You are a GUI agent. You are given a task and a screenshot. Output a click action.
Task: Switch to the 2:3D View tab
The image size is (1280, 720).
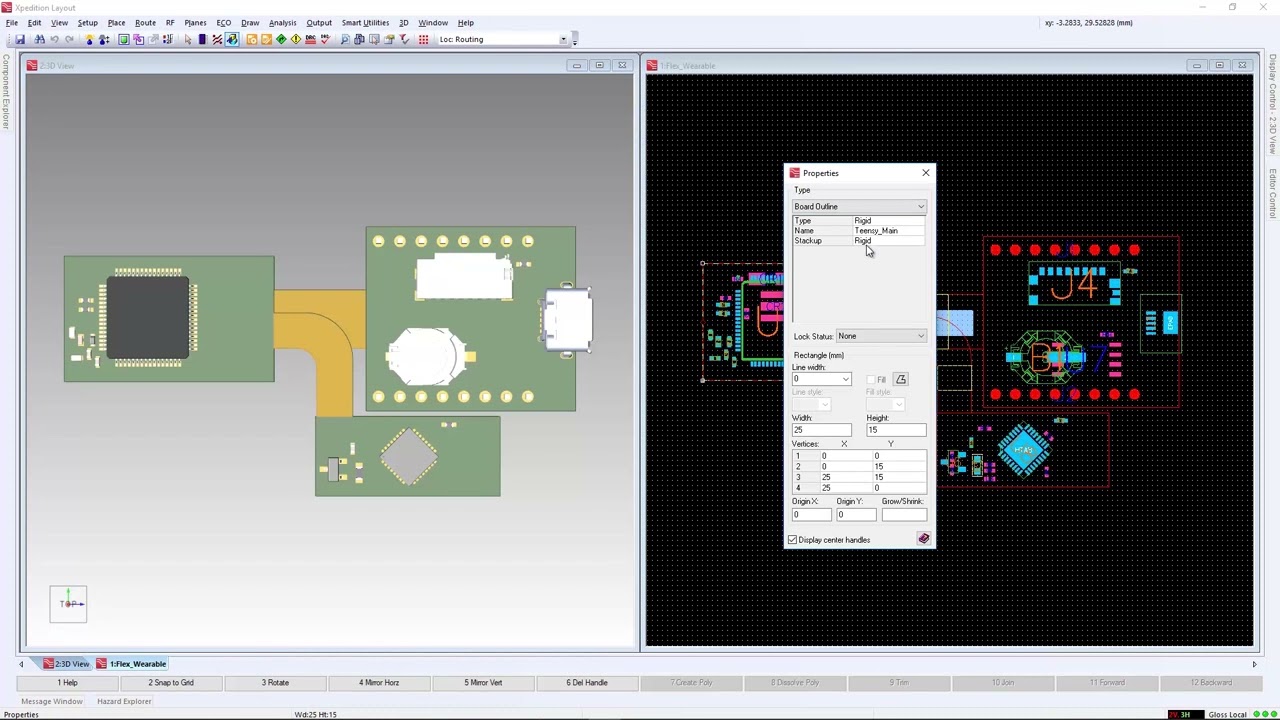[66, 664]
